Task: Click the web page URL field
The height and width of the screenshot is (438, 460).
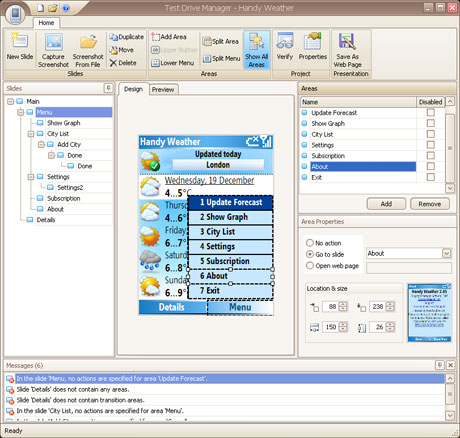Action: (409, 268)
